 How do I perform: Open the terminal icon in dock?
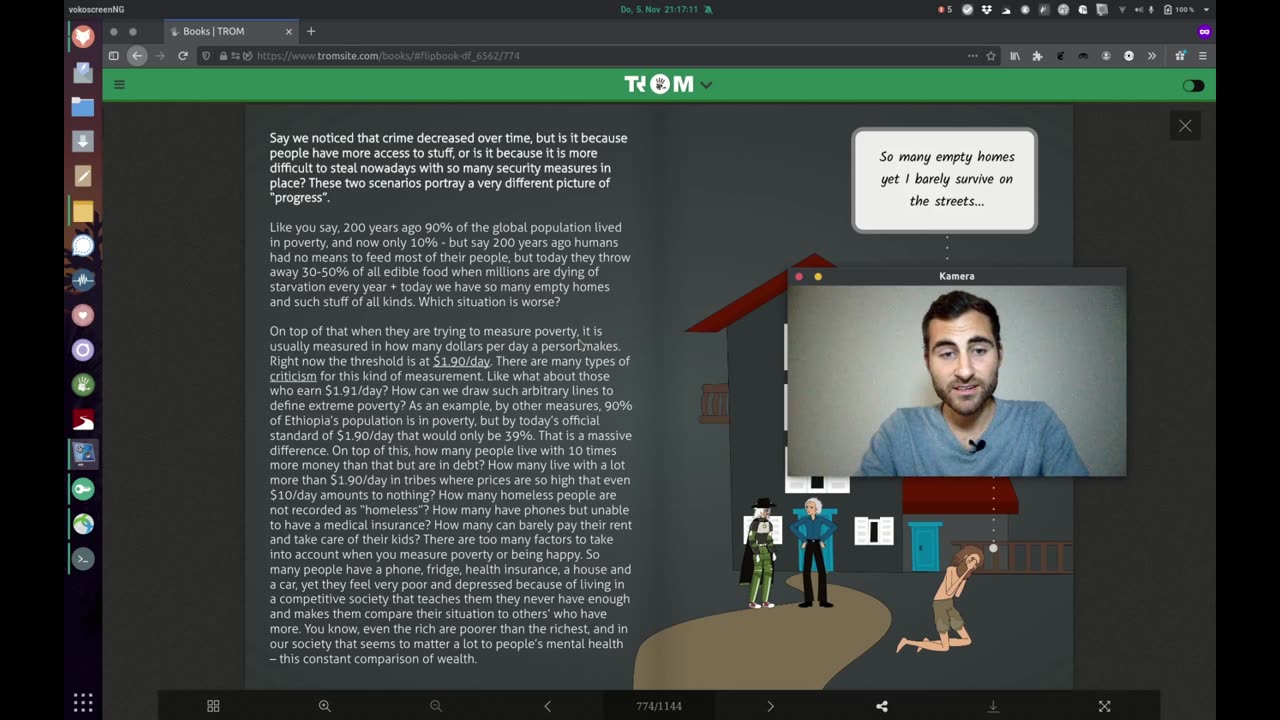(83, 559)
